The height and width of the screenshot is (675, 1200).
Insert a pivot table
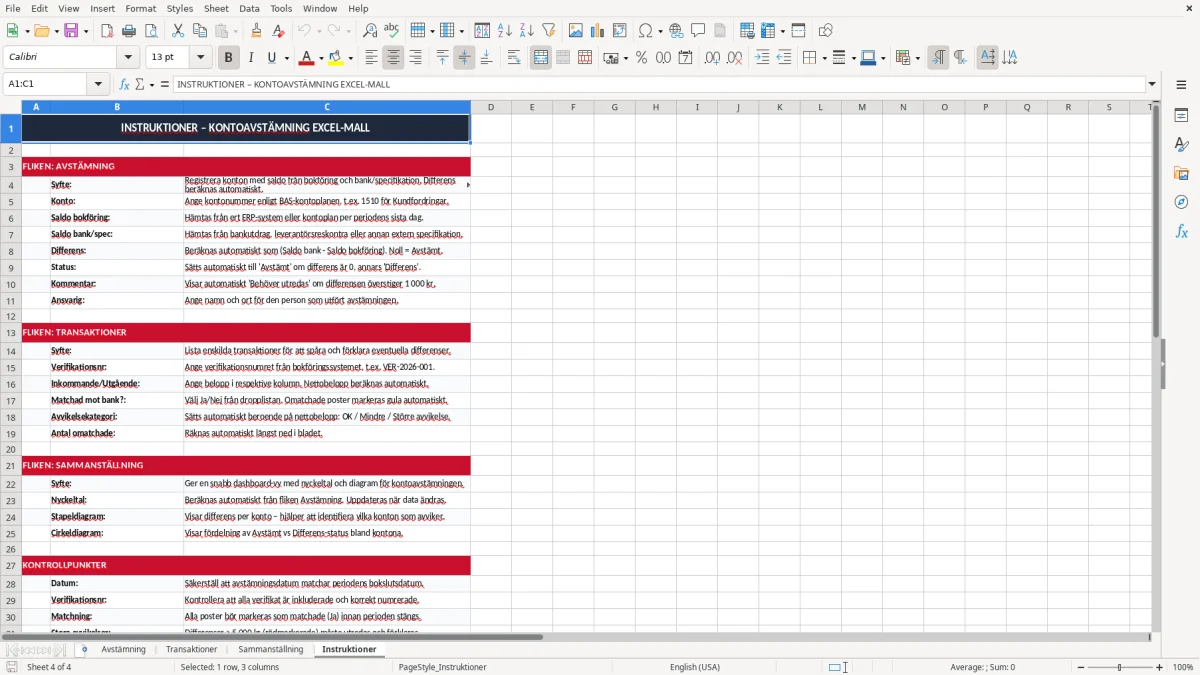(x=620, y=31)
